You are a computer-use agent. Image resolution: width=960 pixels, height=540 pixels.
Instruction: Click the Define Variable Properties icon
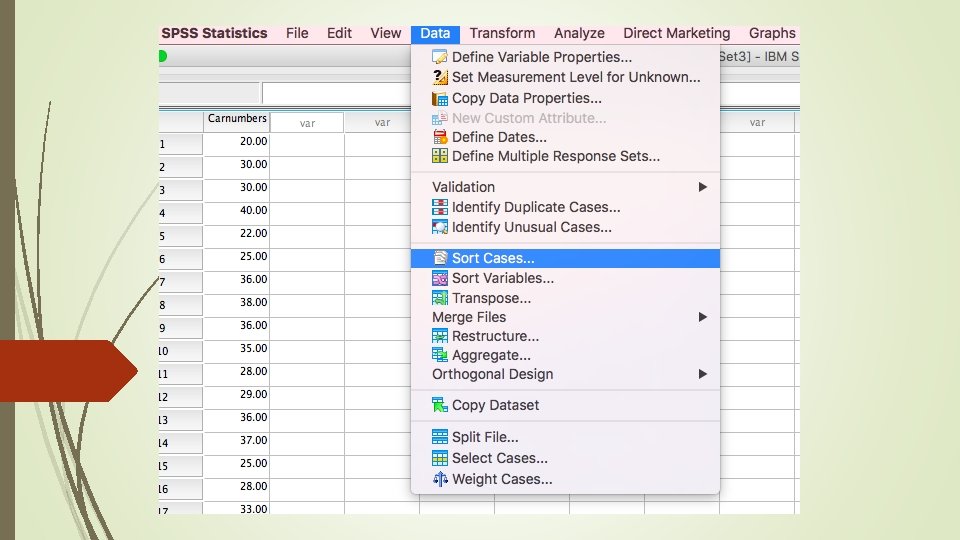click(x=440, y=57)
